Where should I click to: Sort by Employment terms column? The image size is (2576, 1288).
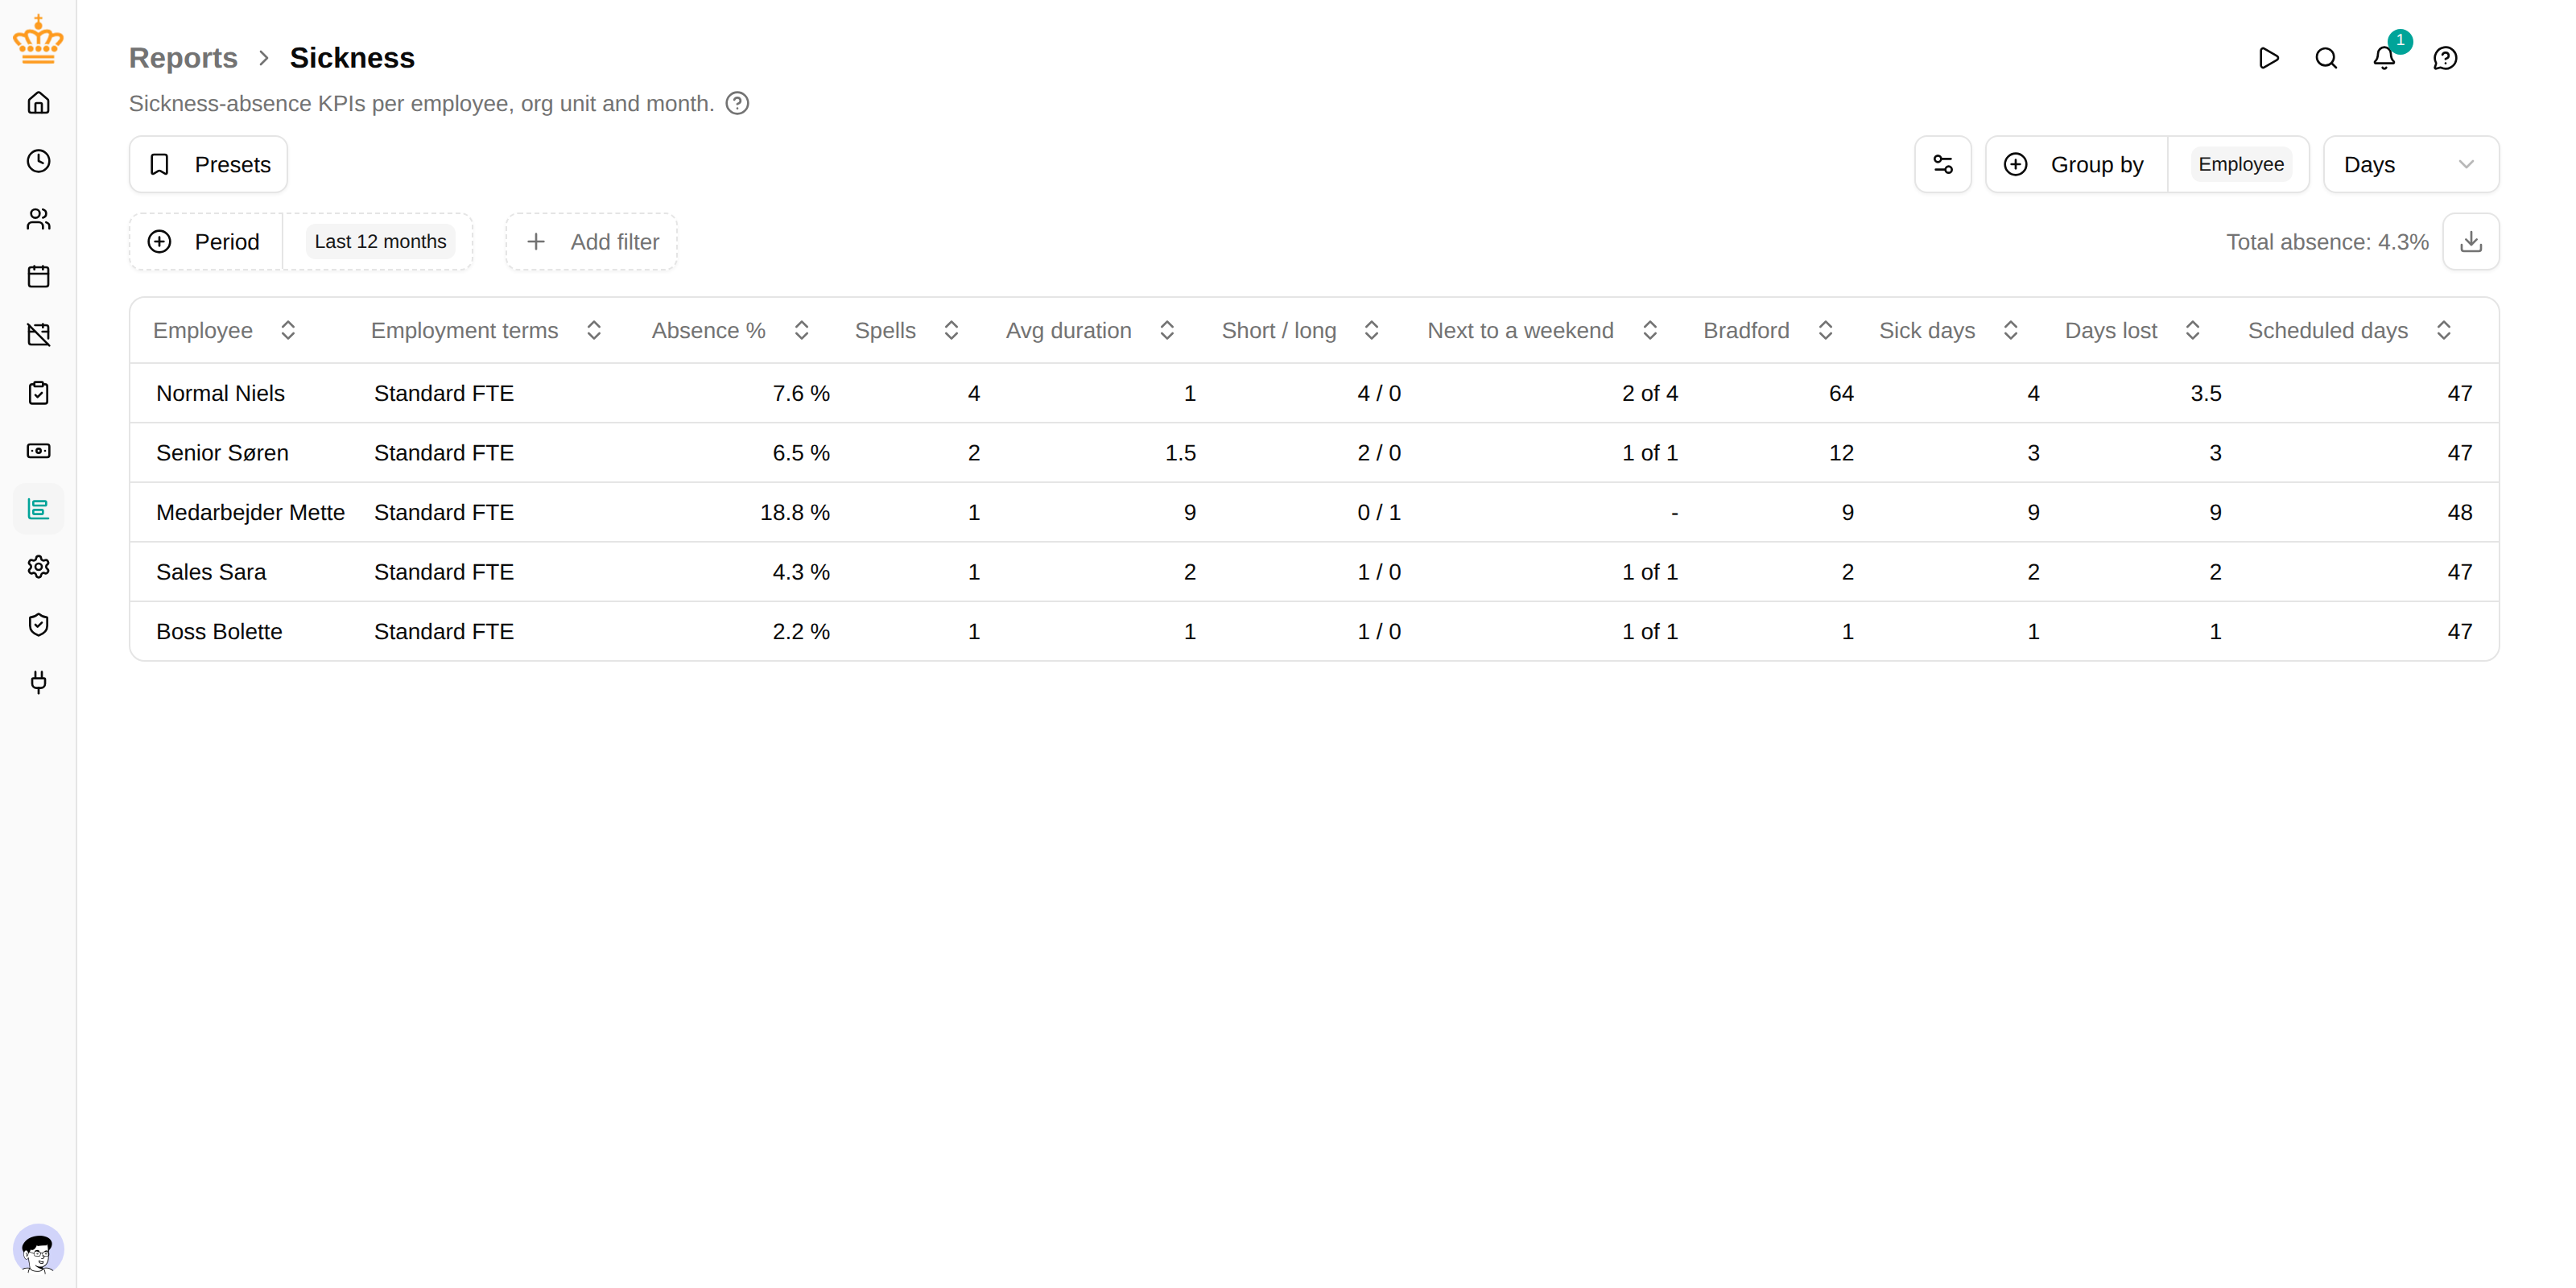pyautogui.click(x=487, y=331)
